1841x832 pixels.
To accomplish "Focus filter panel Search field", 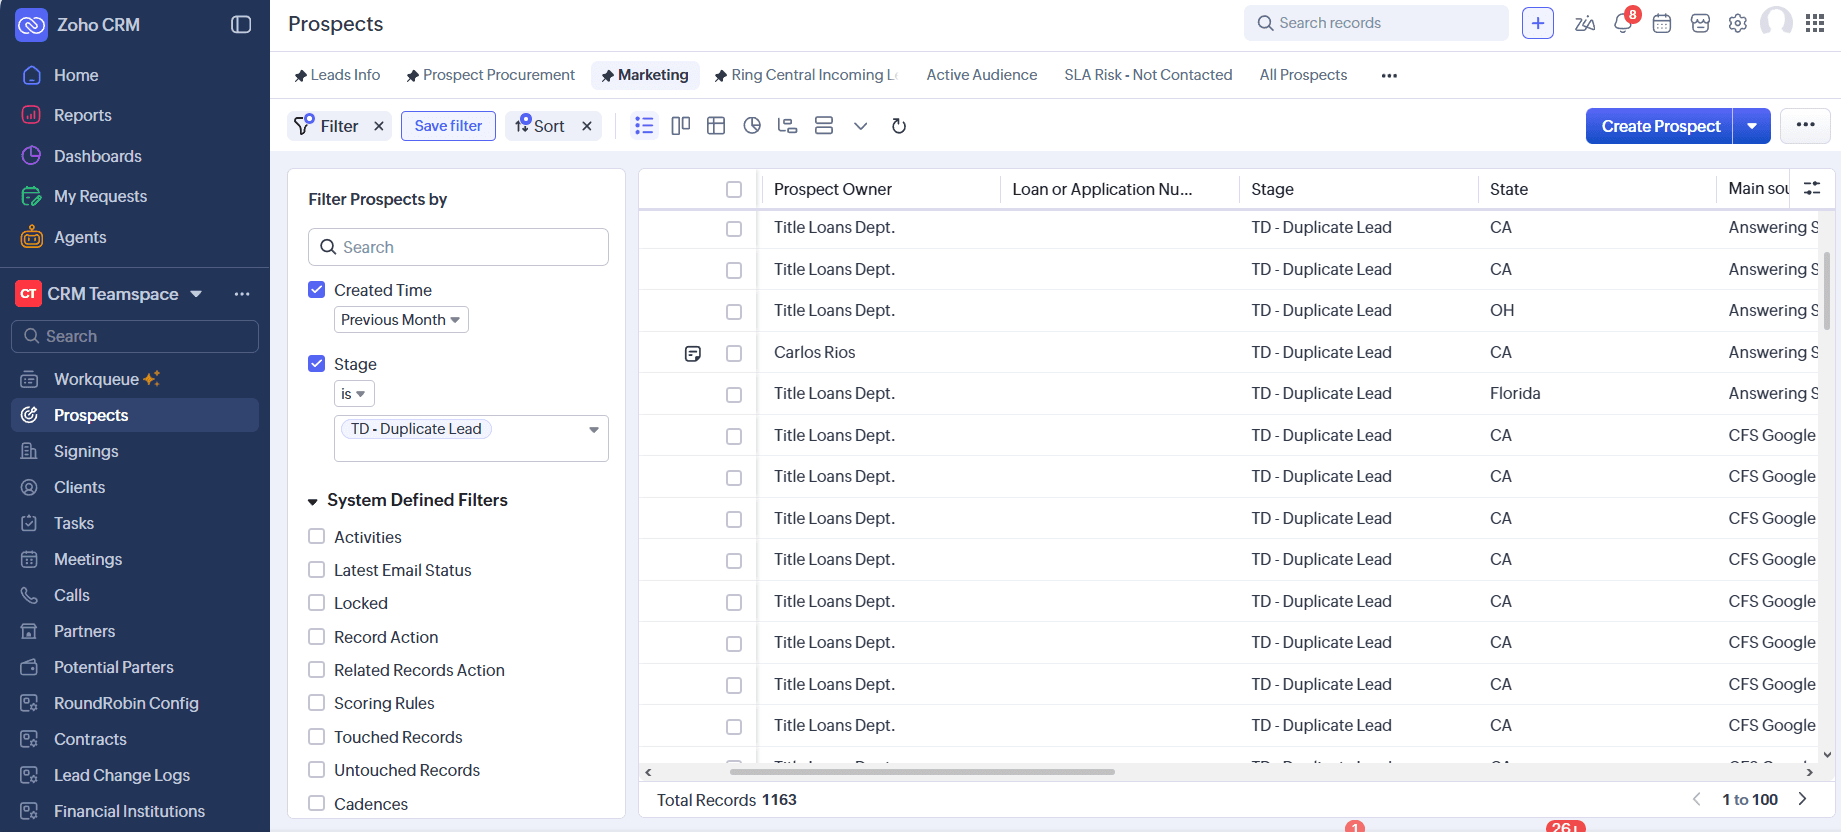I will point(458,247).
